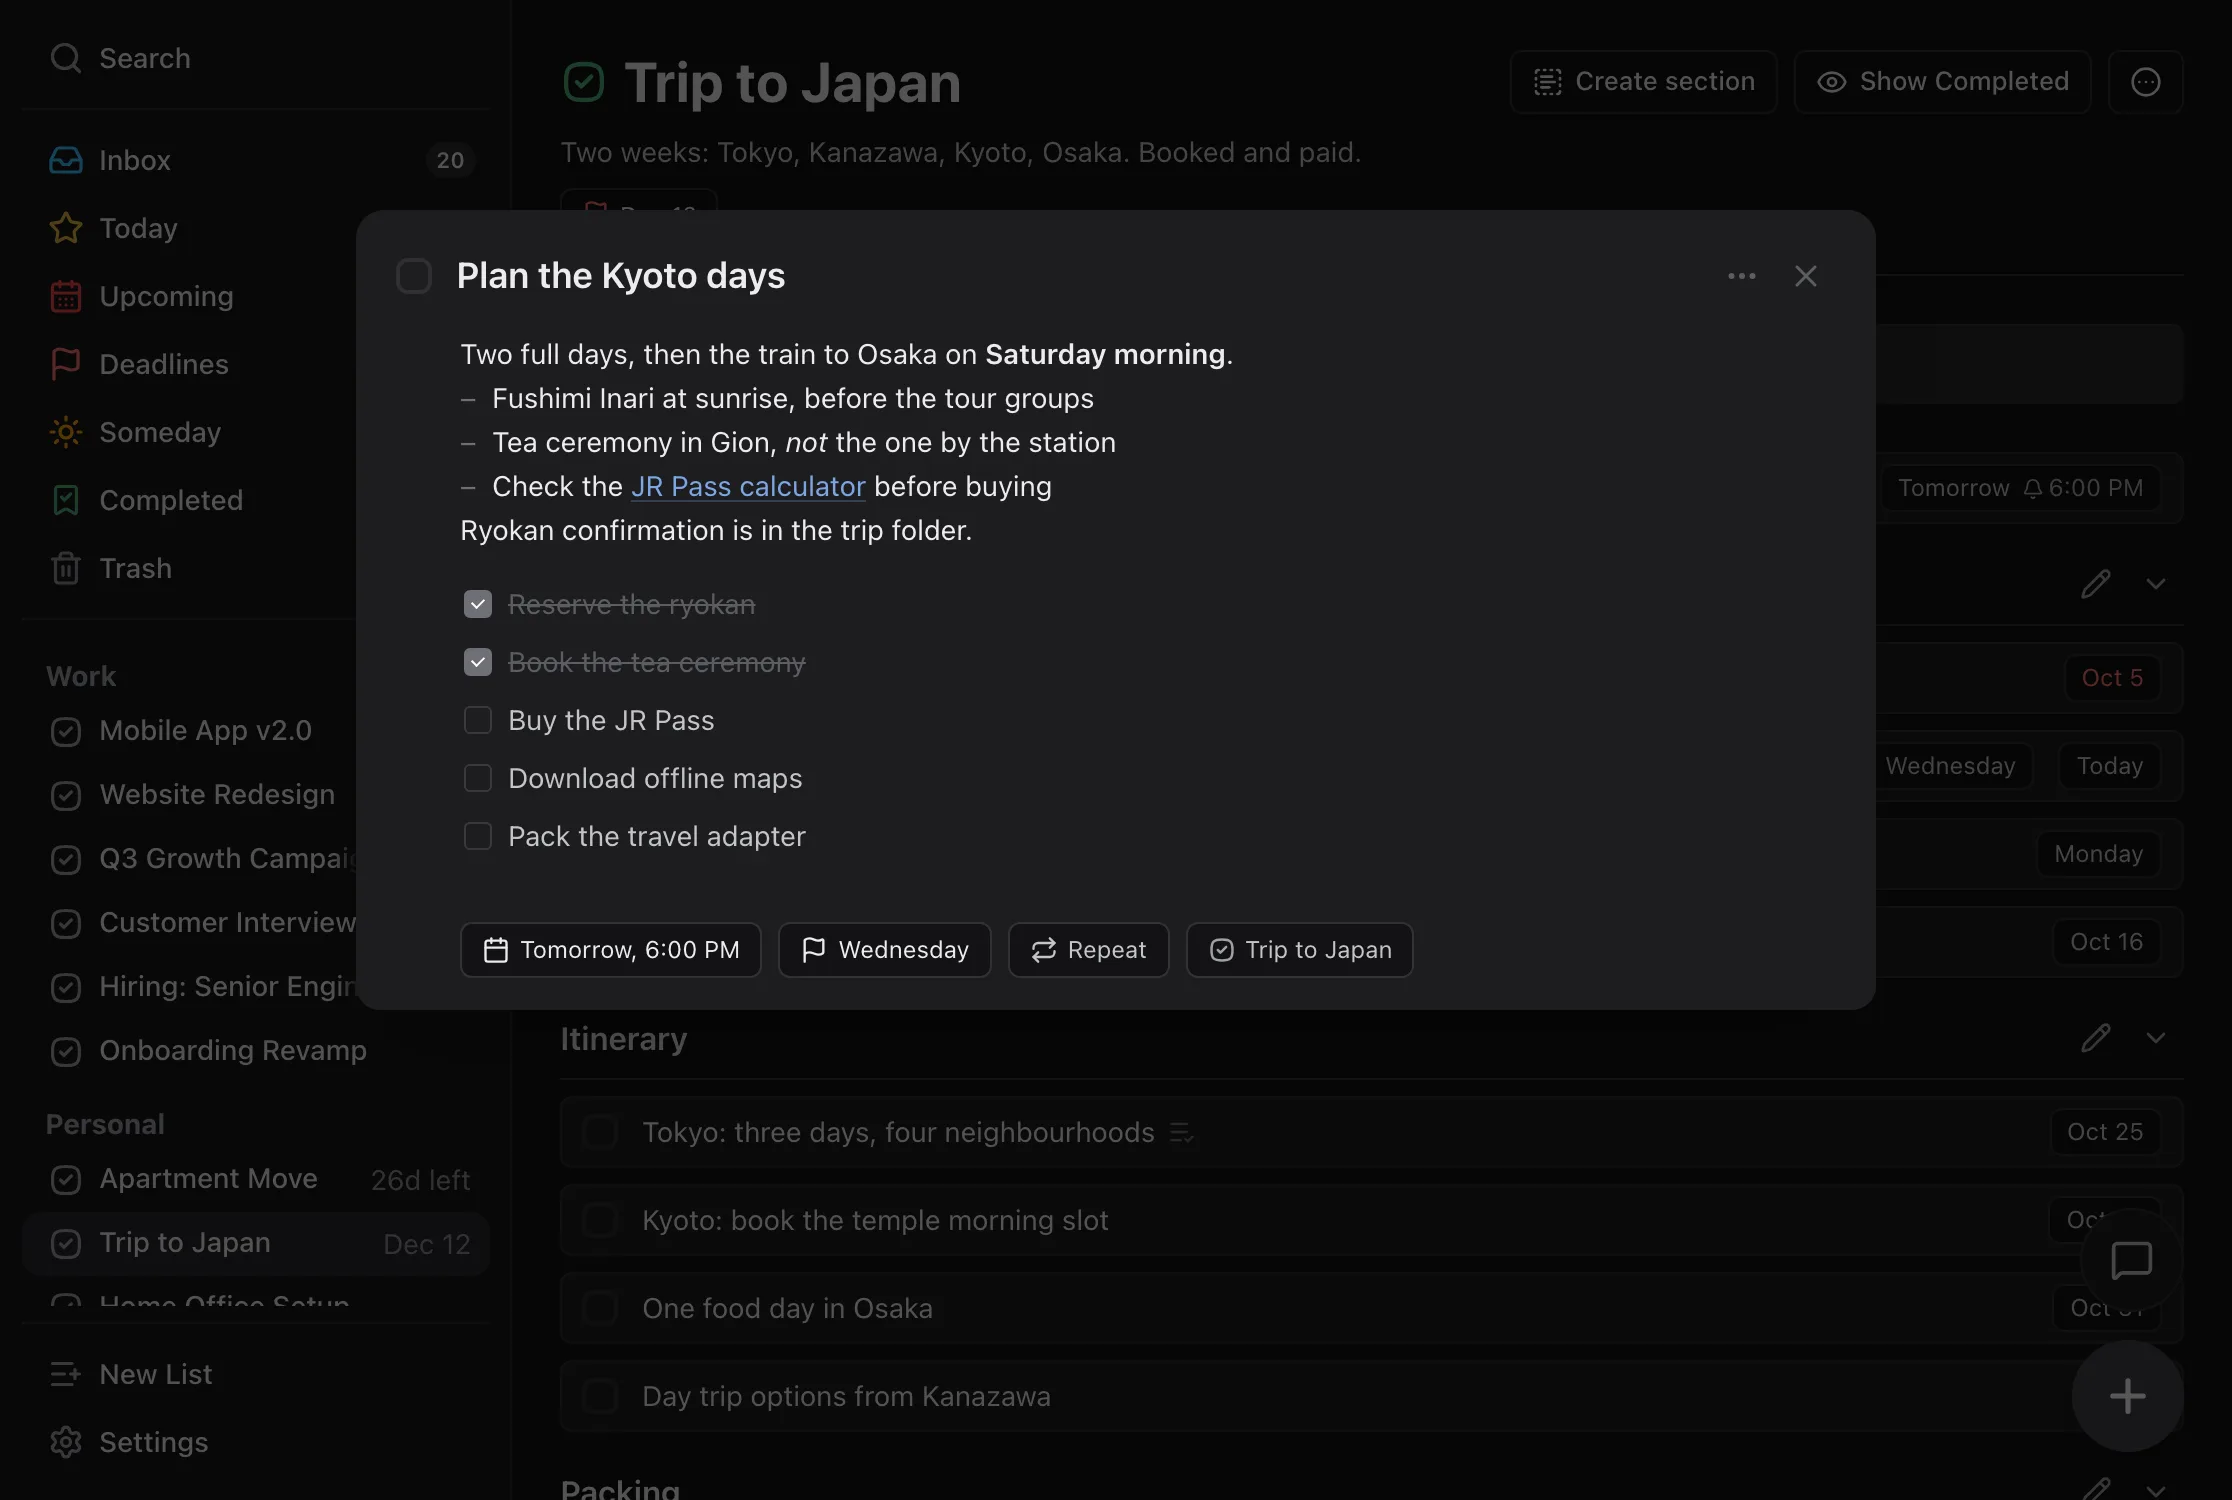Click the project description text
Viewport: 2232px width, 1500px height.
(x=961, y=153)
